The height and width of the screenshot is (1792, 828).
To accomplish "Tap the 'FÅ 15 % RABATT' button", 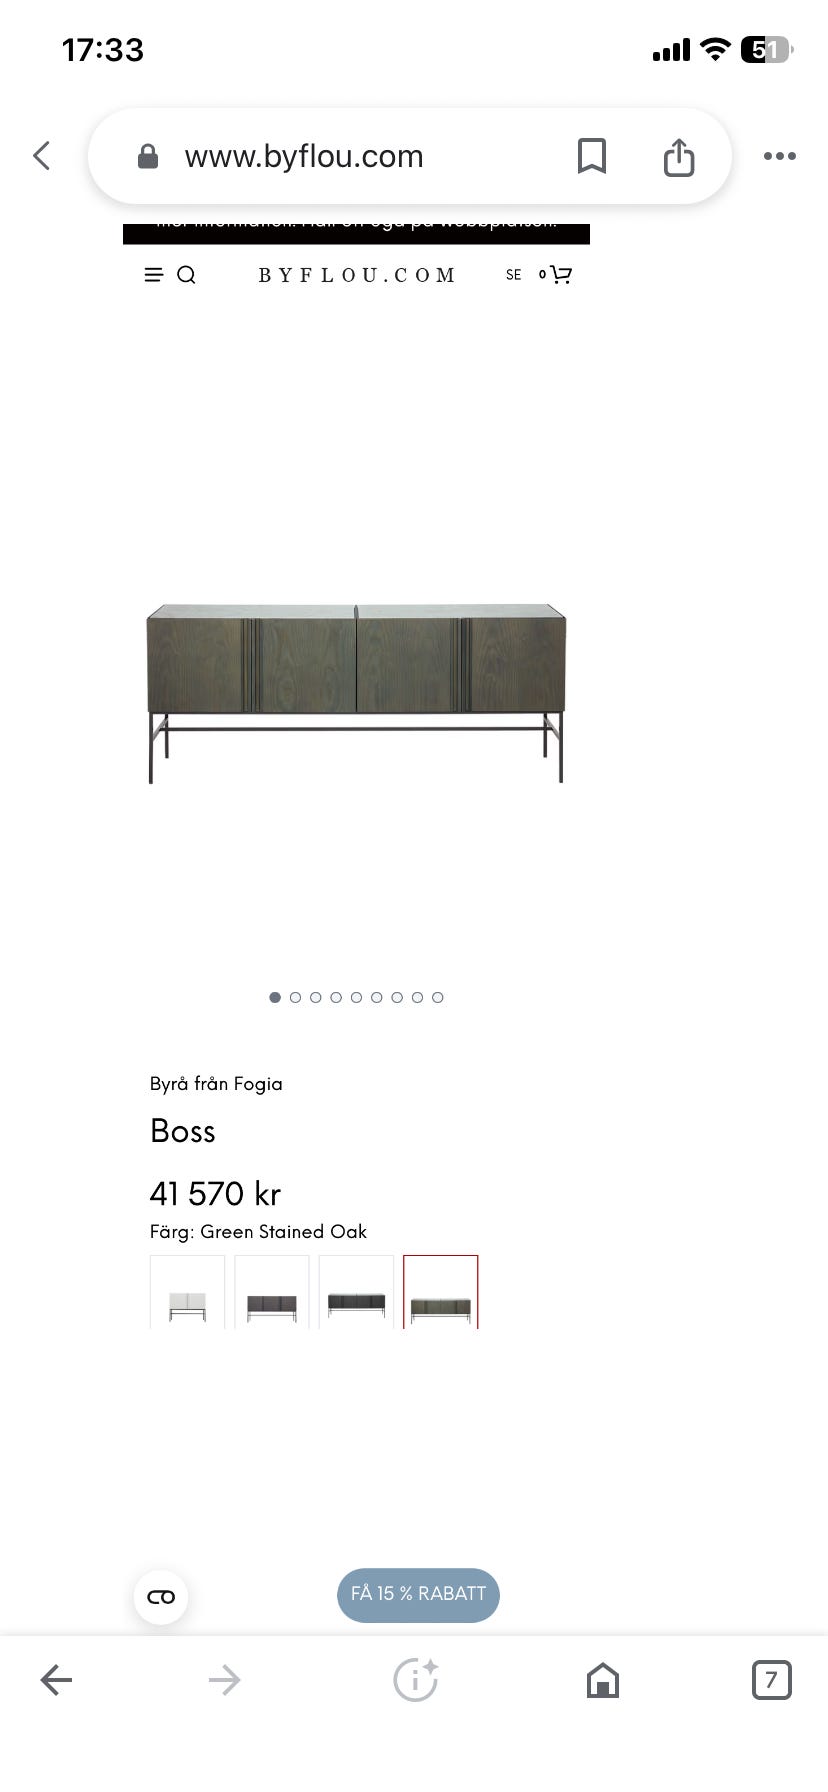I will point(418,1594).
